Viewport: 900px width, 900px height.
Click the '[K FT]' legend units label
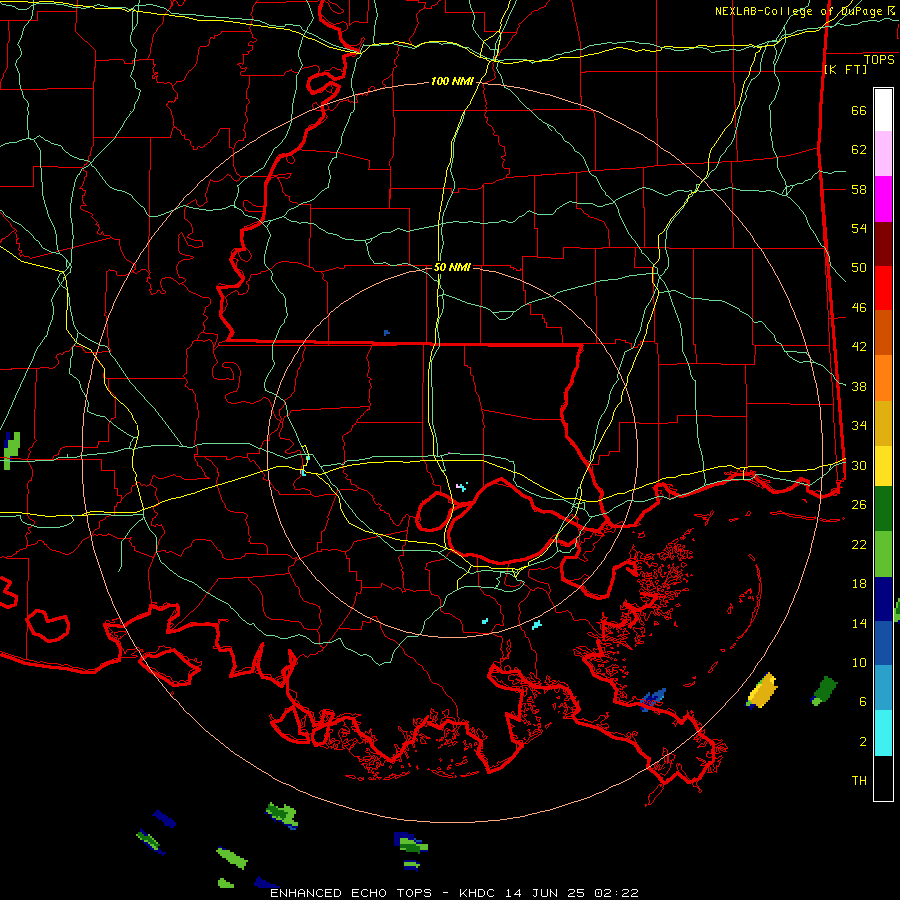845,69
